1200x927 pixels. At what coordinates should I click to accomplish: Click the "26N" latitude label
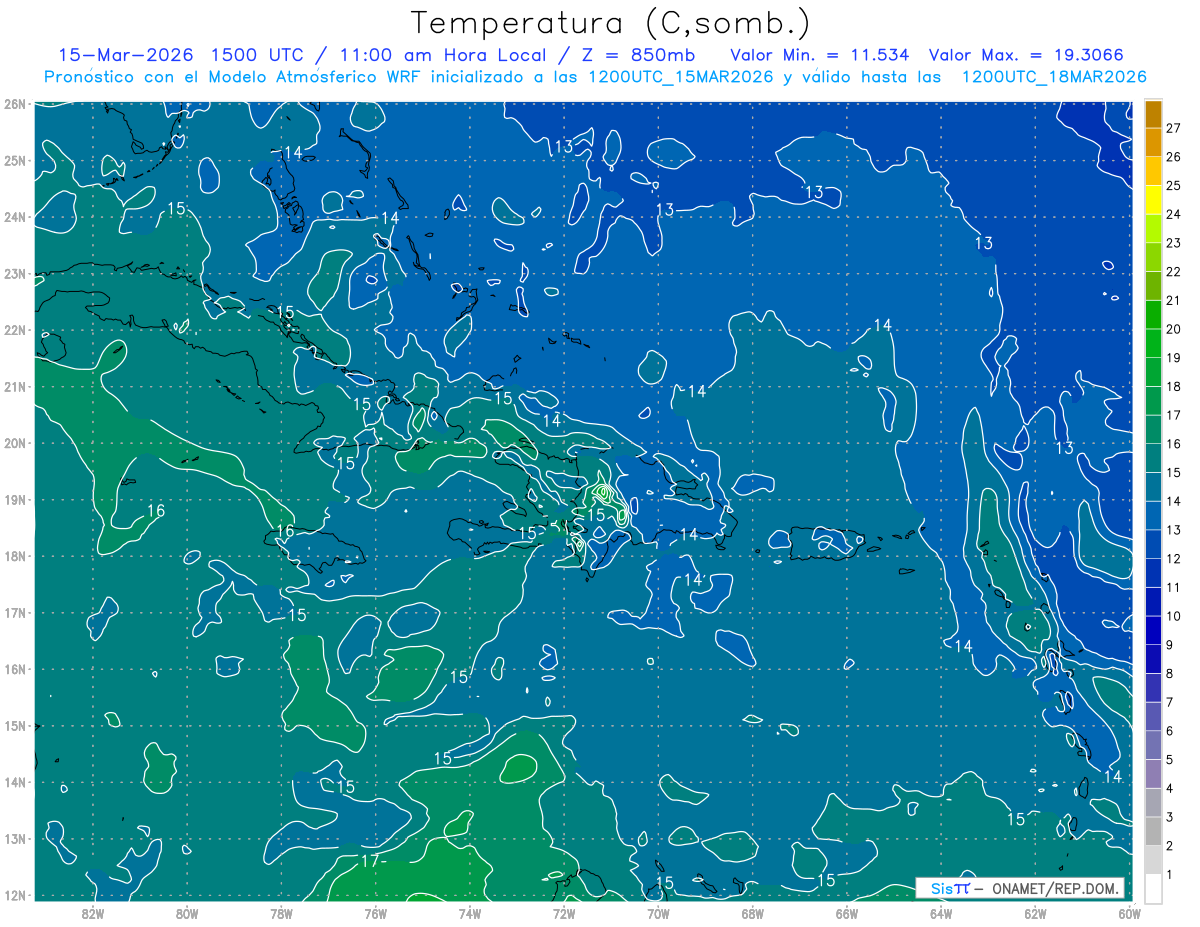[14, 104]
